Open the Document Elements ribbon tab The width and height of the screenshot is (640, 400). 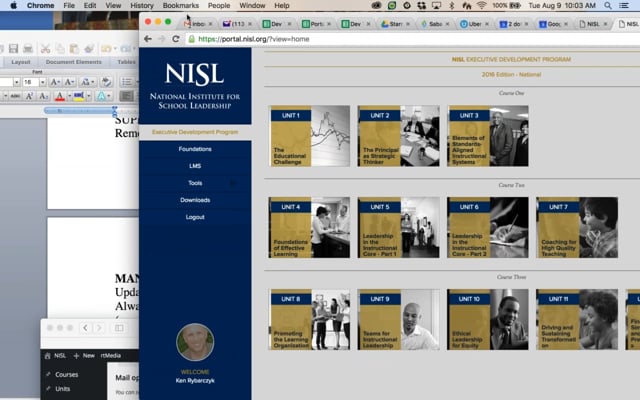pos(74,62)
